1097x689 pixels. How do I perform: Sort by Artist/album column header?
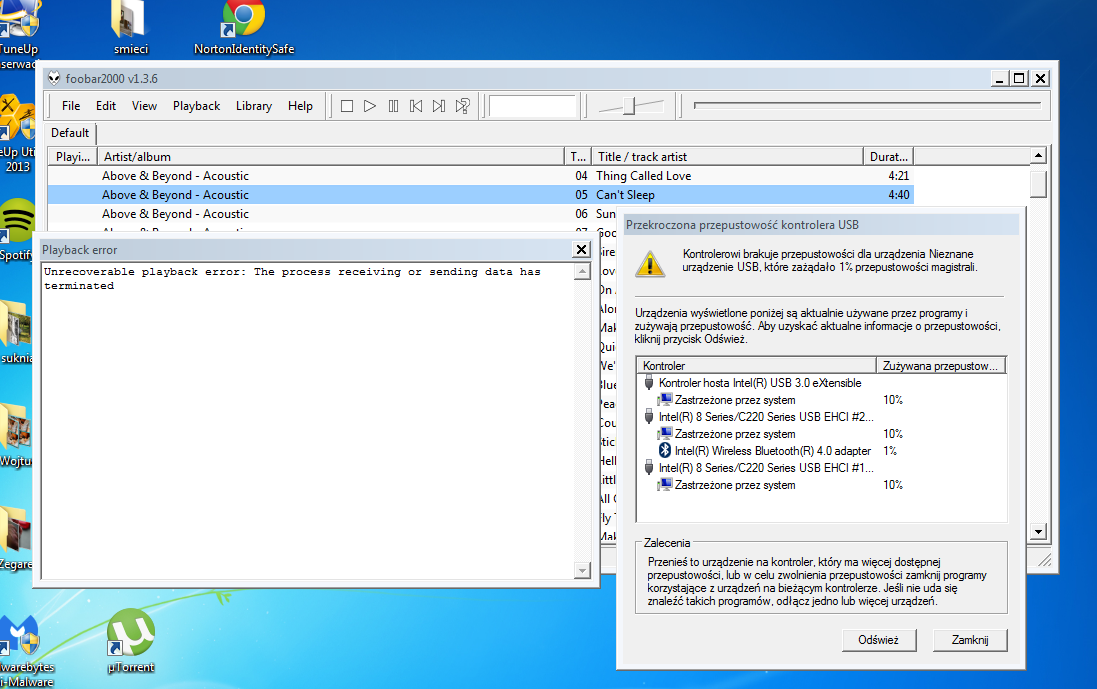pyautogui.click(x=330, y=157)
